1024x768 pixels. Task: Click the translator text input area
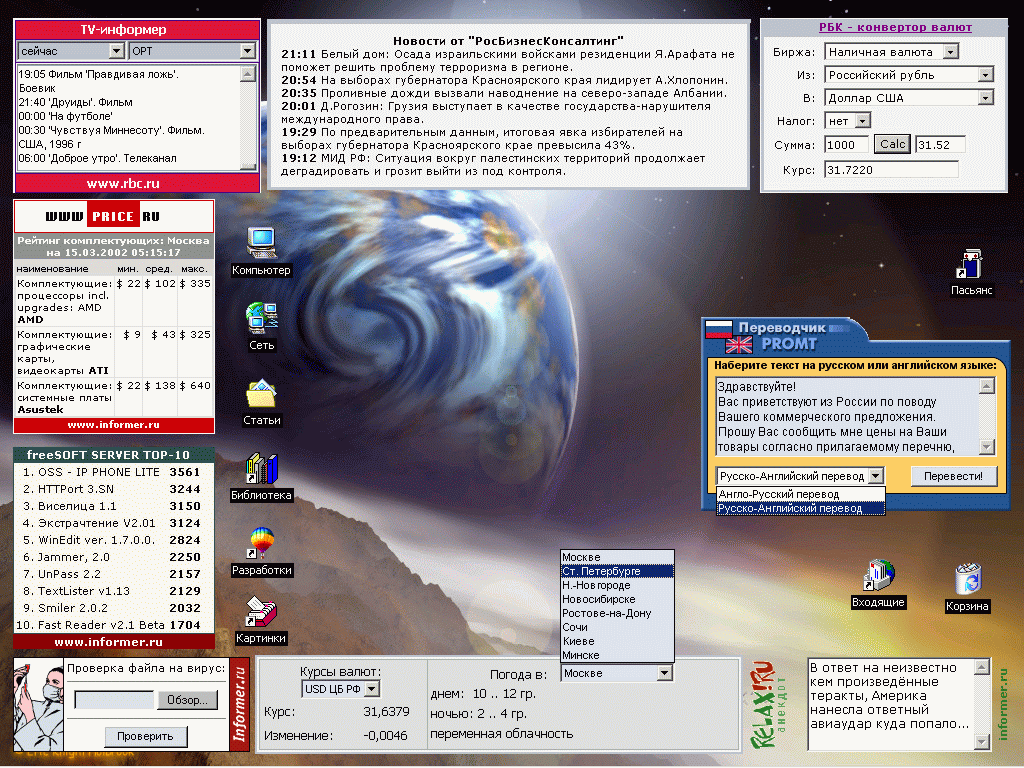(x=848, y=416)
